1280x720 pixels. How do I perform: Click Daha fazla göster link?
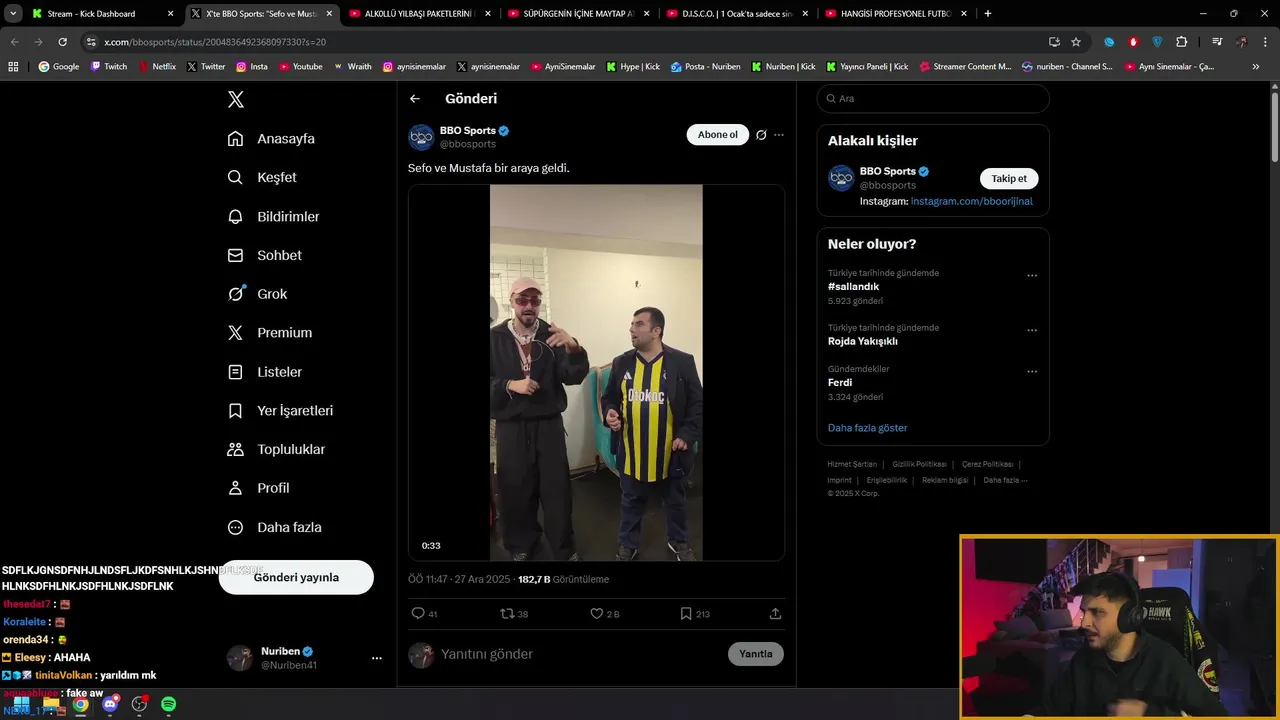868,428
